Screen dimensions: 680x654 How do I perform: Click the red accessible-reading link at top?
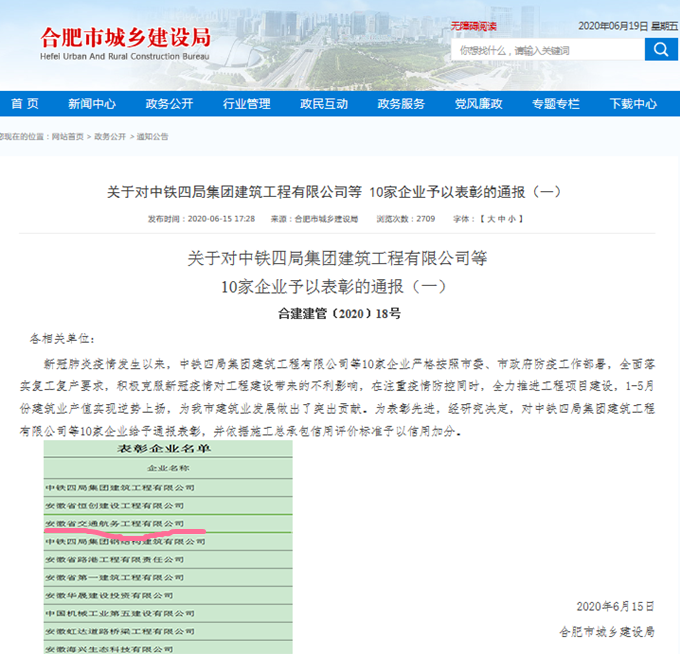coord(473,26)
